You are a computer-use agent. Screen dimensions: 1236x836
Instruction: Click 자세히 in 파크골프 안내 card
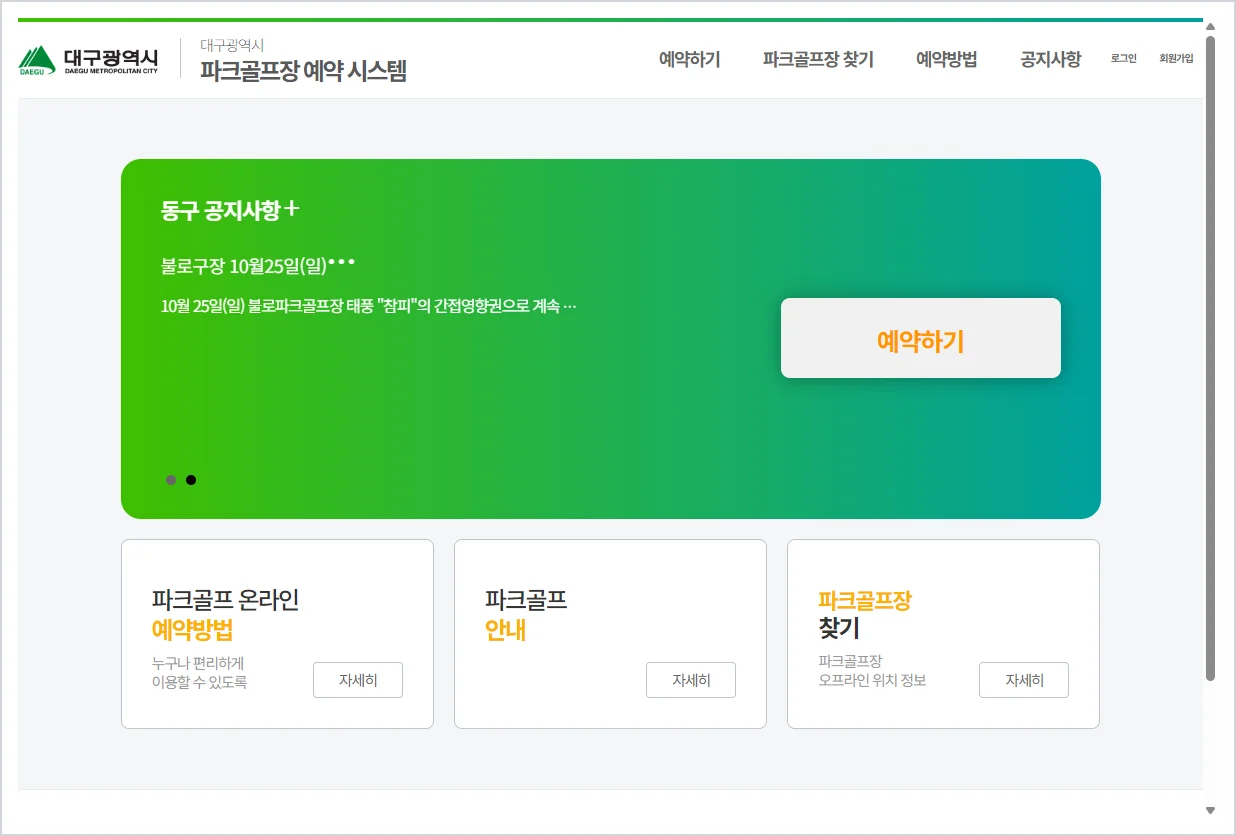[691, 680]
